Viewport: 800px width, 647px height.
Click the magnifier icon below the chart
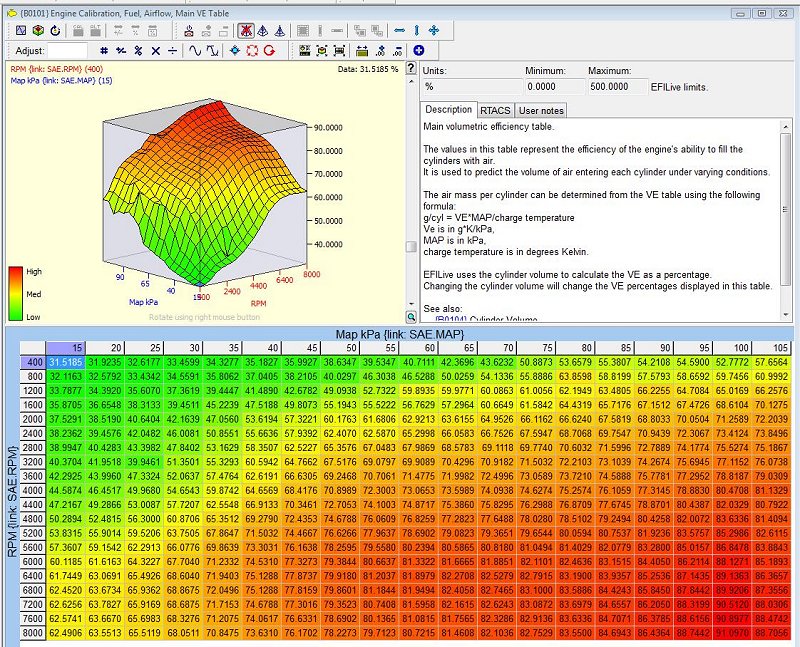click(x=411, y=317)
